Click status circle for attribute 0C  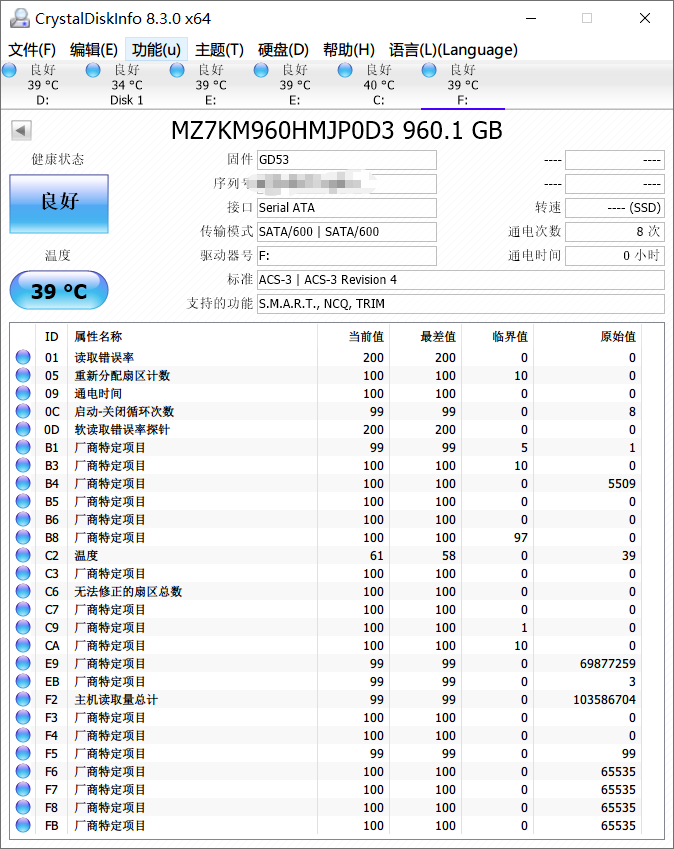click(x=23, y=411)
